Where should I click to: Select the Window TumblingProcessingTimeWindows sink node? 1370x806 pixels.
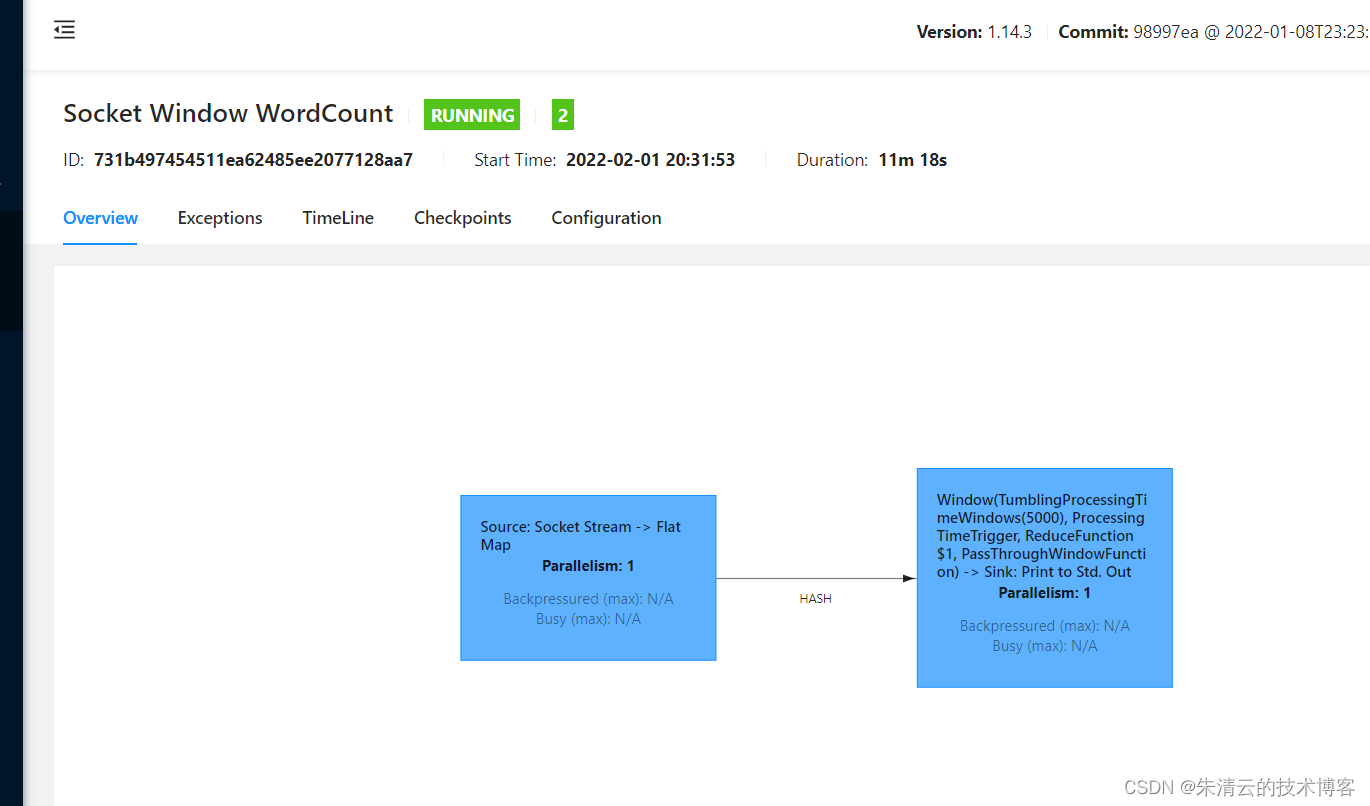[x=1044, y=577]
